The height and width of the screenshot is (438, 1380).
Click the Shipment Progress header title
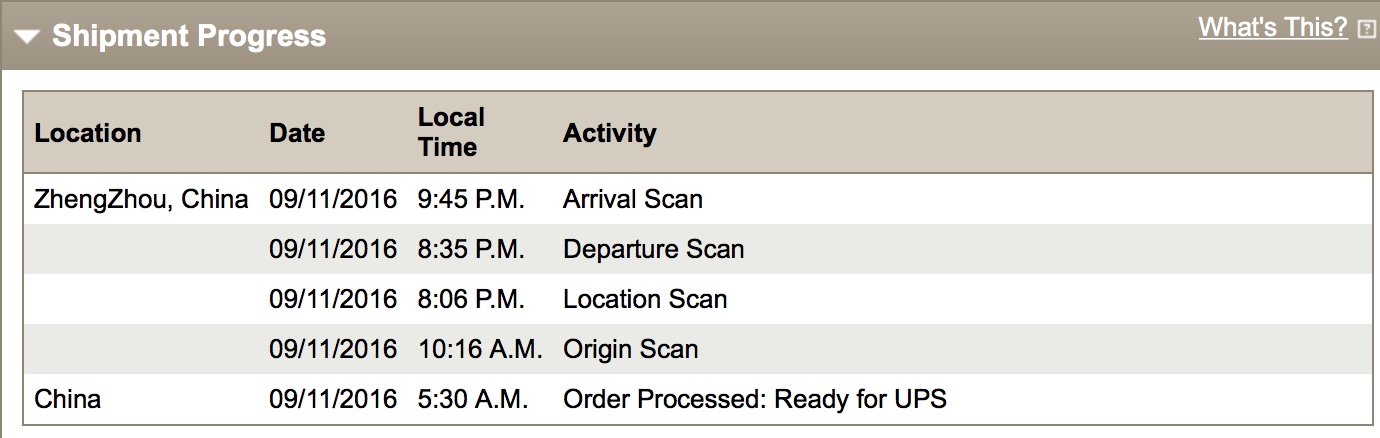point(189,37)
